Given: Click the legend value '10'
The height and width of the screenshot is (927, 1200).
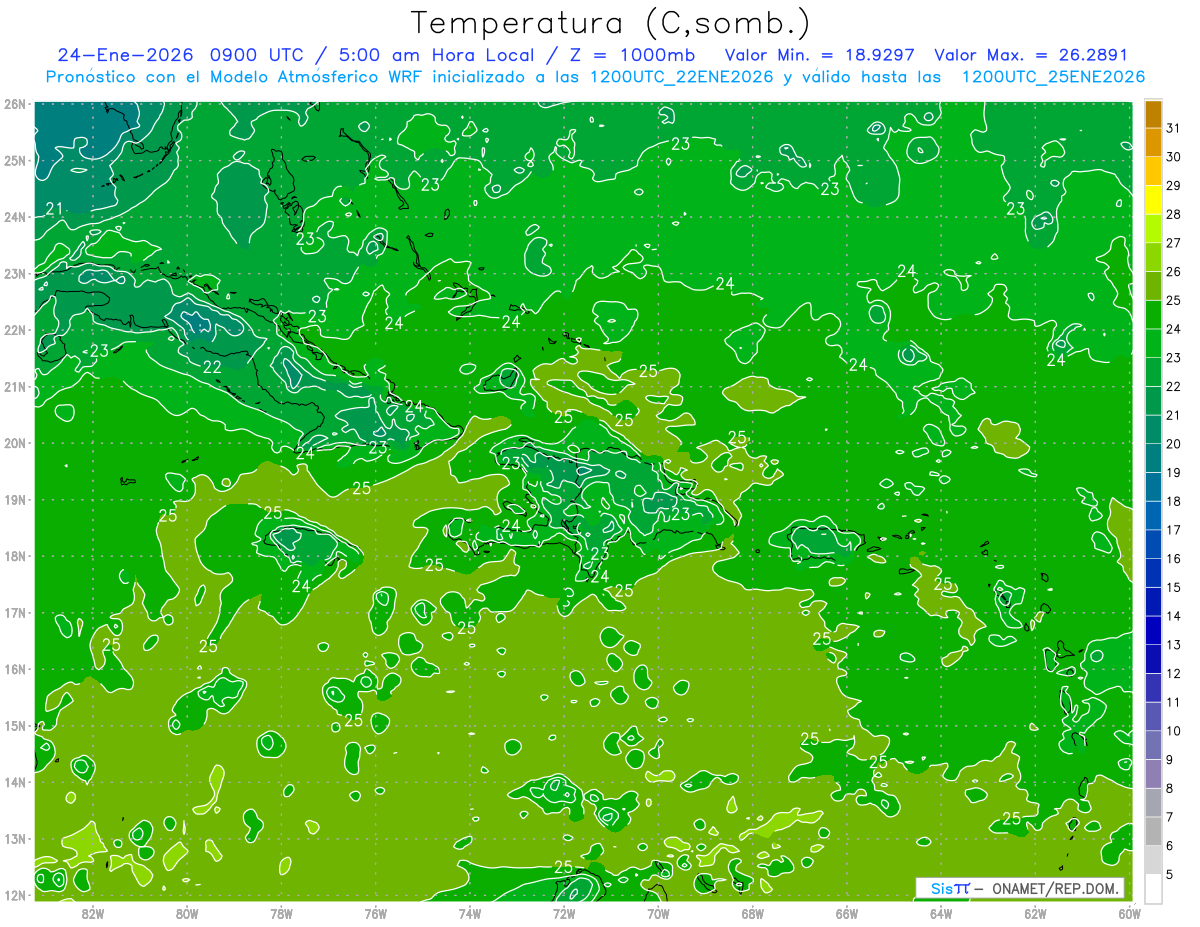Looking at the screenshot, I should point(1173,731).
